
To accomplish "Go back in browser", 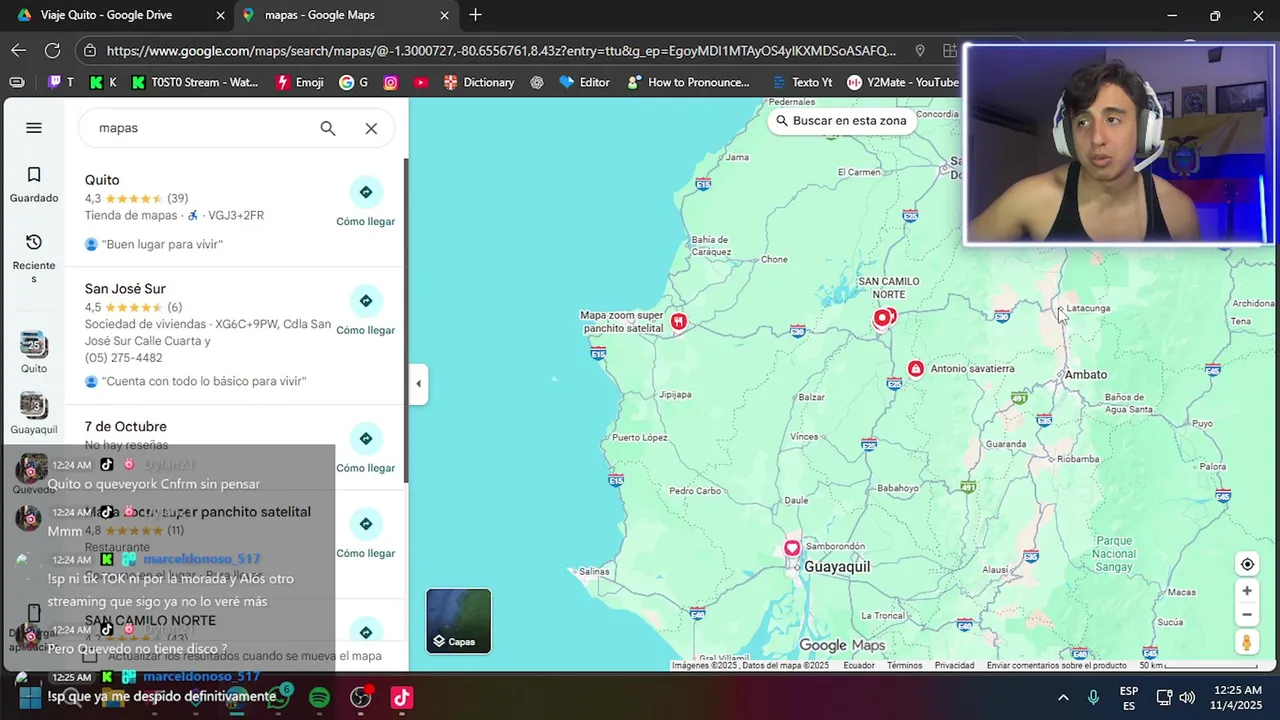I will click(x=19, y=50).
